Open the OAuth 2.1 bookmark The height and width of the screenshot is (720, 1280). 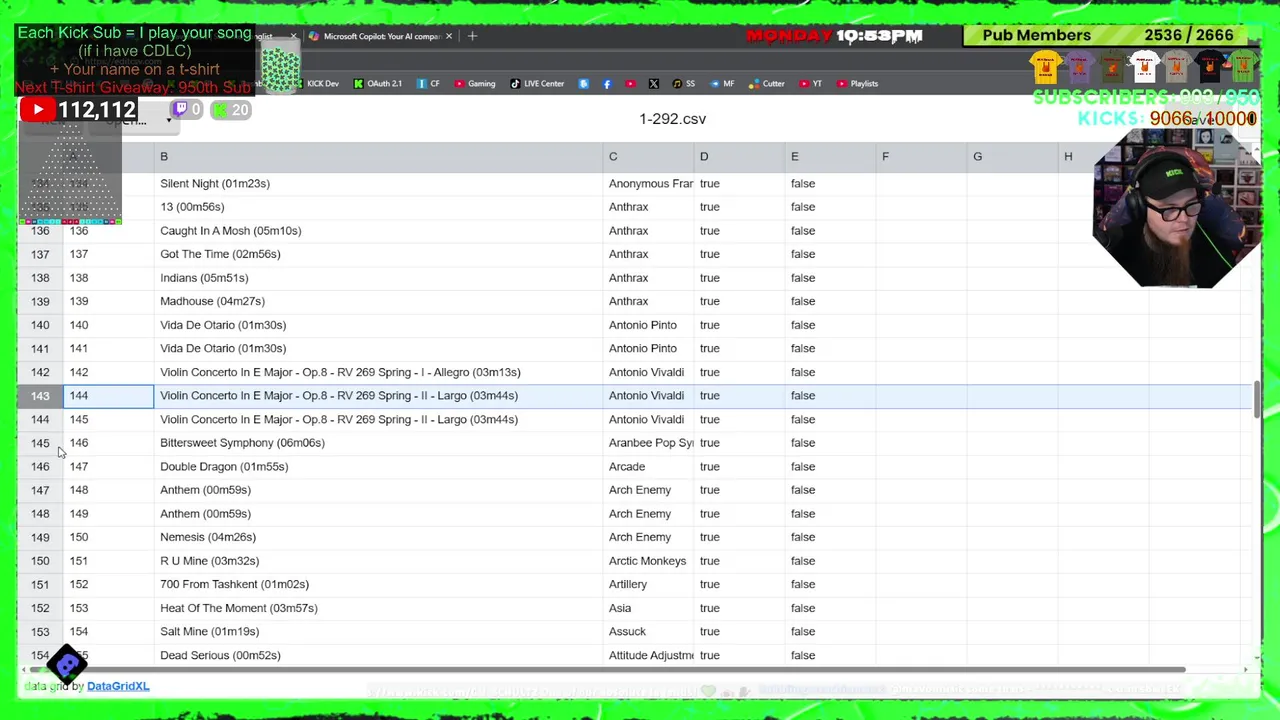pyautogui.click(x=377, y=84)
